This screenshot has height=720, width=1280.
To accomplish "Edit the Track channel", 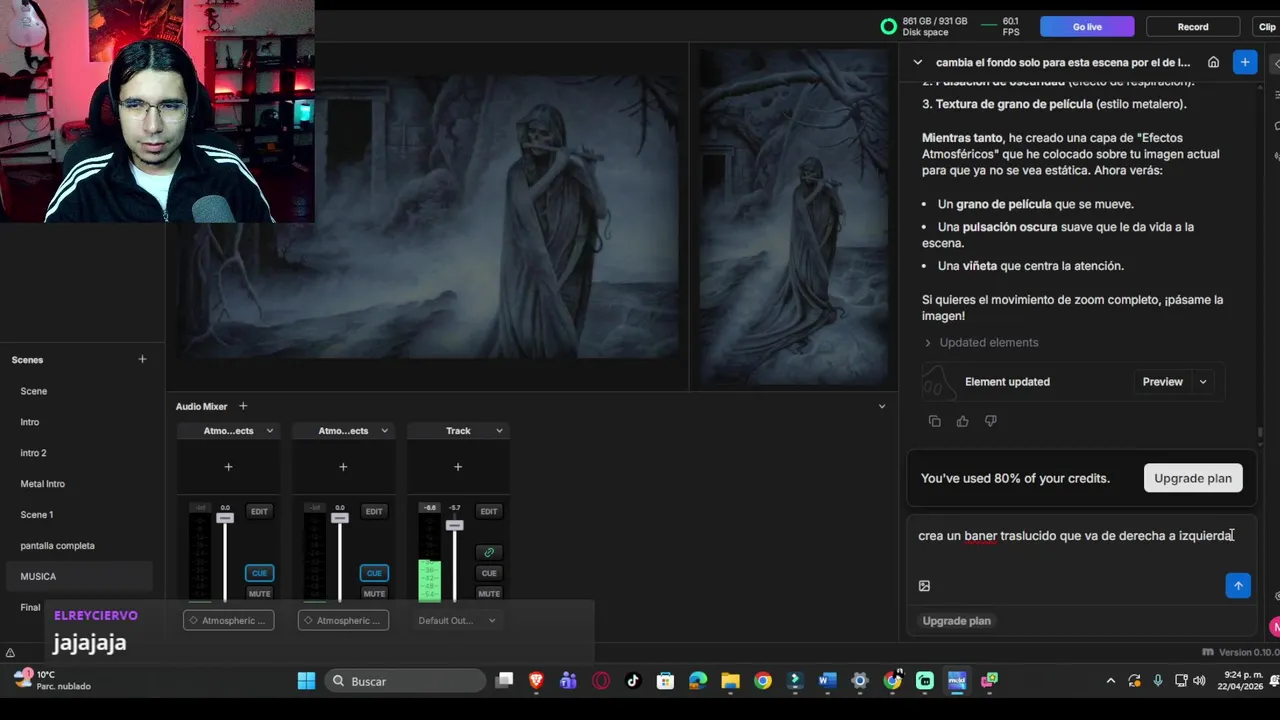I will (489, 511).
